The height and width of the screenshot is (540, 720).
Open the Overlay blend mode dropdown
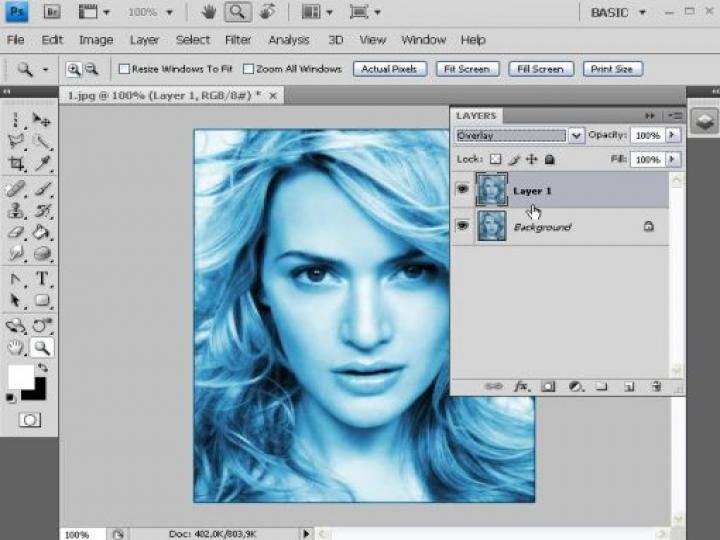tap(576, 135)
